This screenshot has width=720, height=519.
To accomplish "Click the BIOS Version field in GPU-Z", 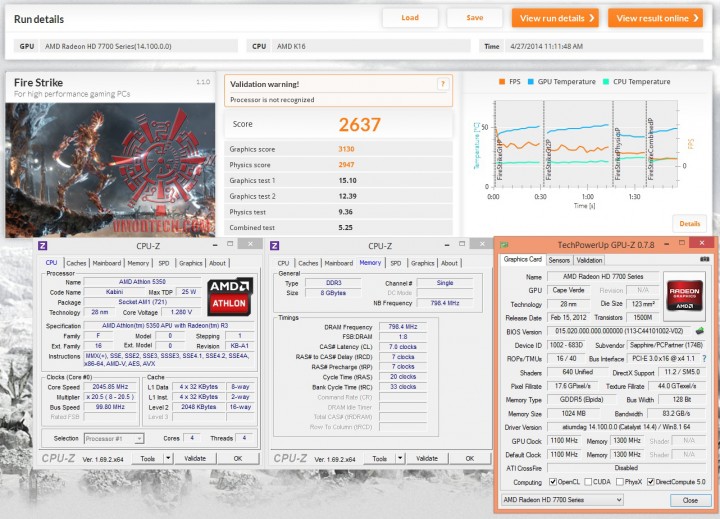I will [619, 331].
